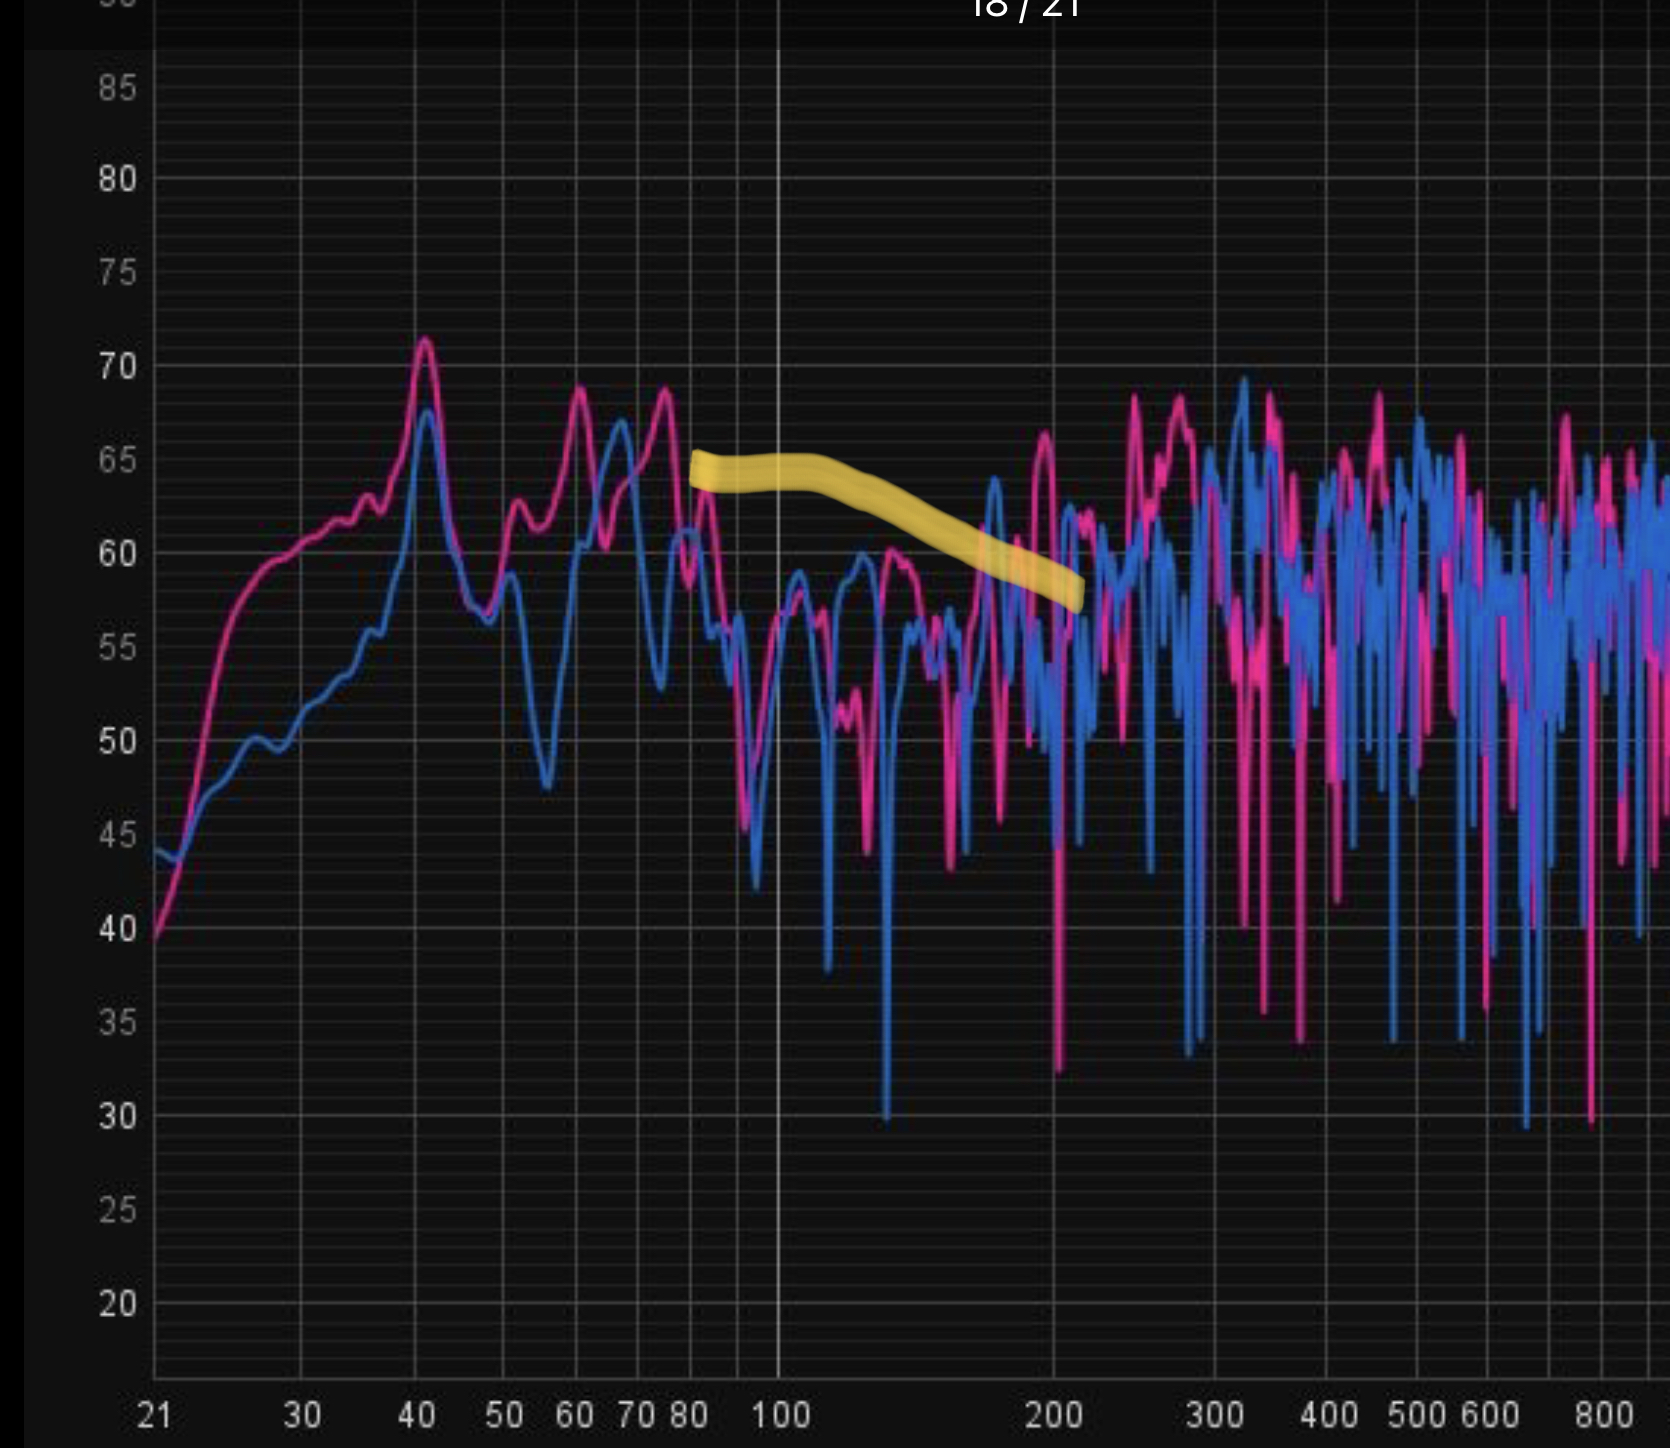1670x1448 pixels.
Task: Select the 25 level-axis label
Action: [117, 1210]
